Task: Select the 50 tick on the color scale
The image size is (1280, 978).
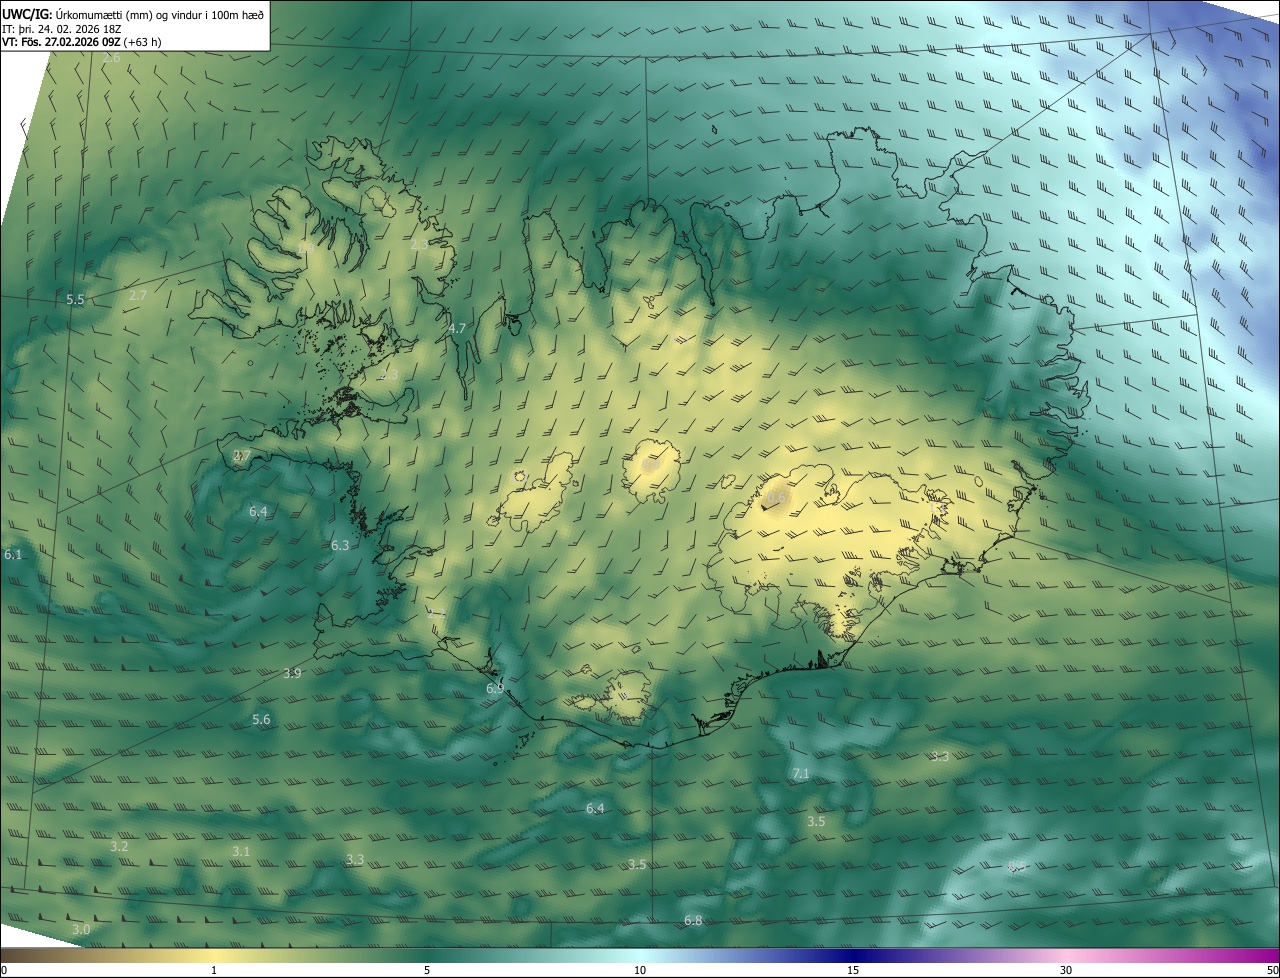Action: coord(1272,970)
